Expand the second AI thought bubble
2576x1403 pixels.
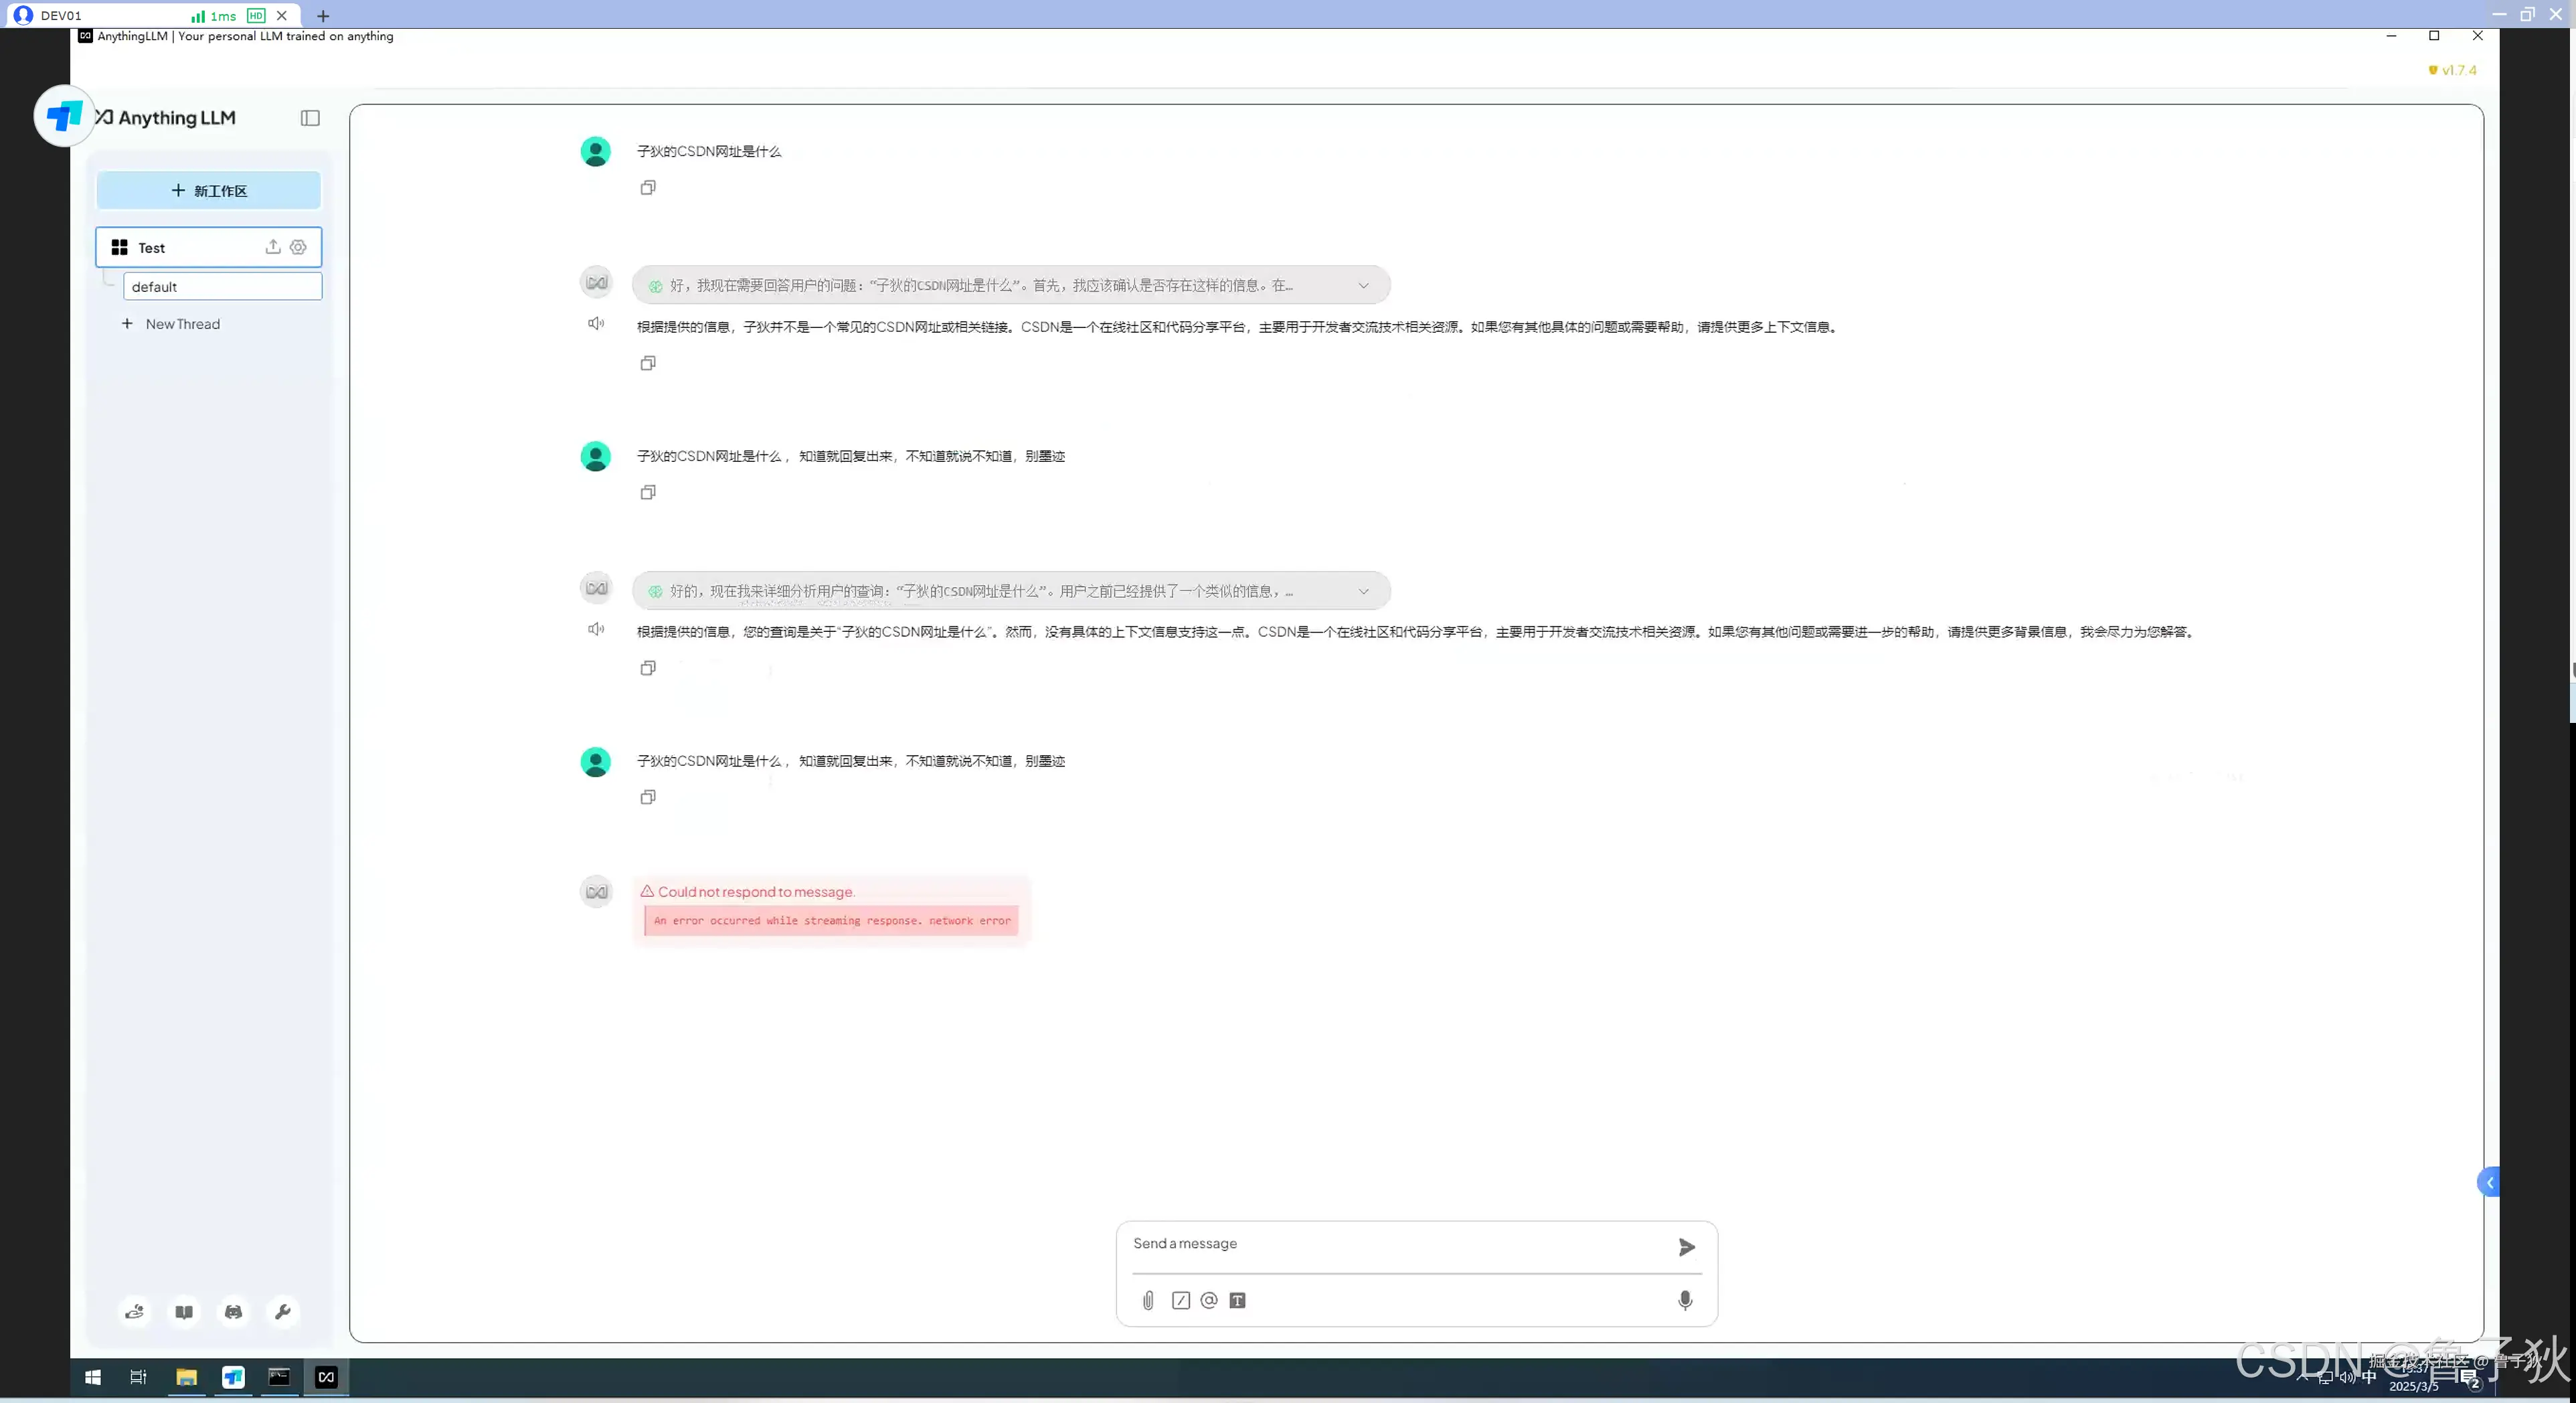click(x=1363, y=591)
